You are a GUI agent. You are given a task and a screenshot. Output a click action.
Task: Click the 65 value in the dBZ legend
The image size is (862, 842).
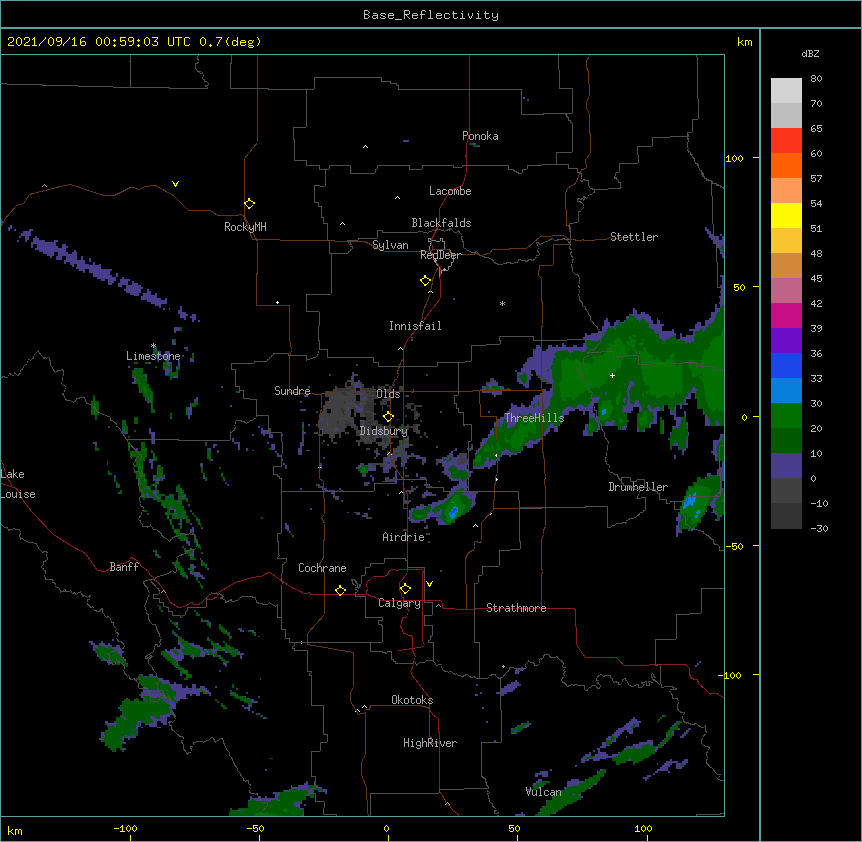coord(816,129)
